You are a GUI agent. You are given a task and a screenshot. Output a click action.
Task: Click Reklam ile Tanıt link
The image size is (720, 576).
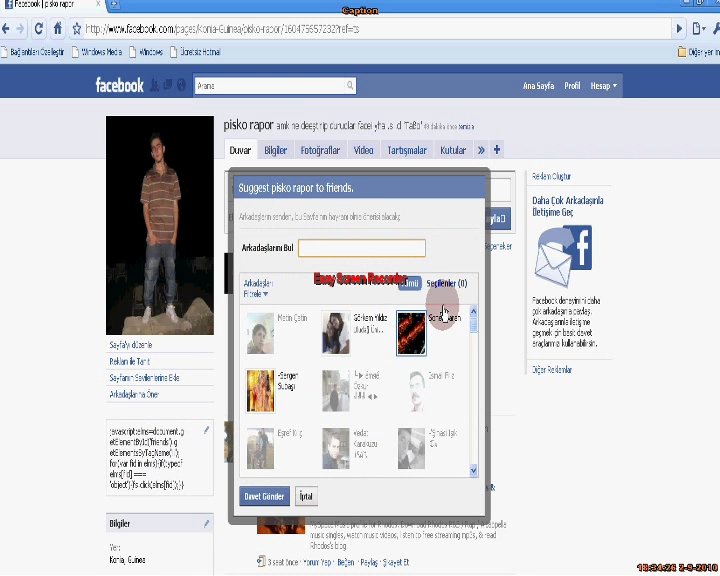pyautogui.click(x=129, y=361)
